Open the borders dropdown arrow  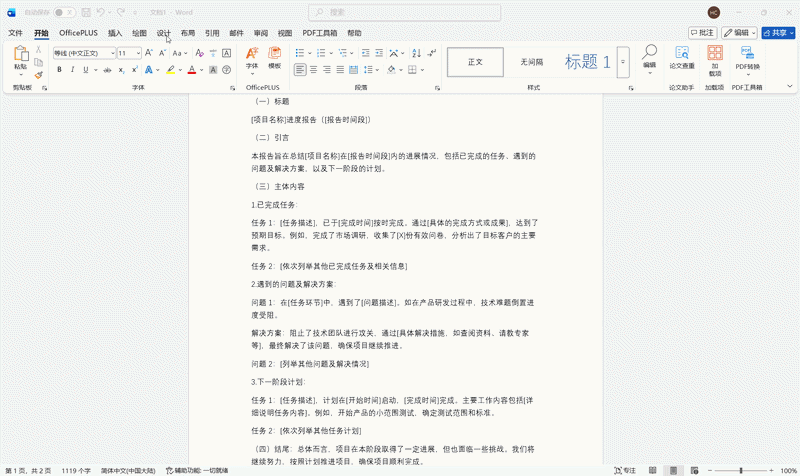422,70
